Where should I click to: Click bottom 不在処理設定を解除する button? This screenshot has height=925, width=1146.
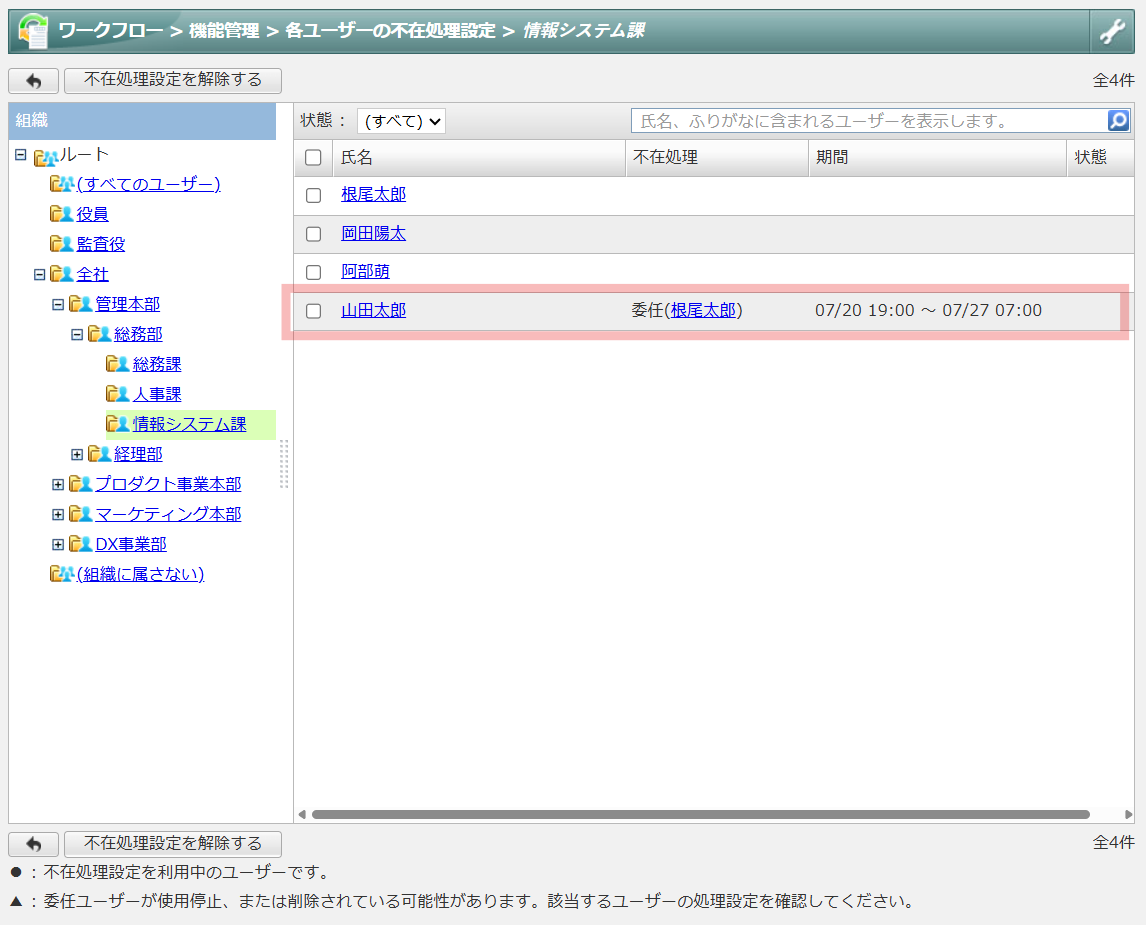pyautogui.click(x=172, y=844)
